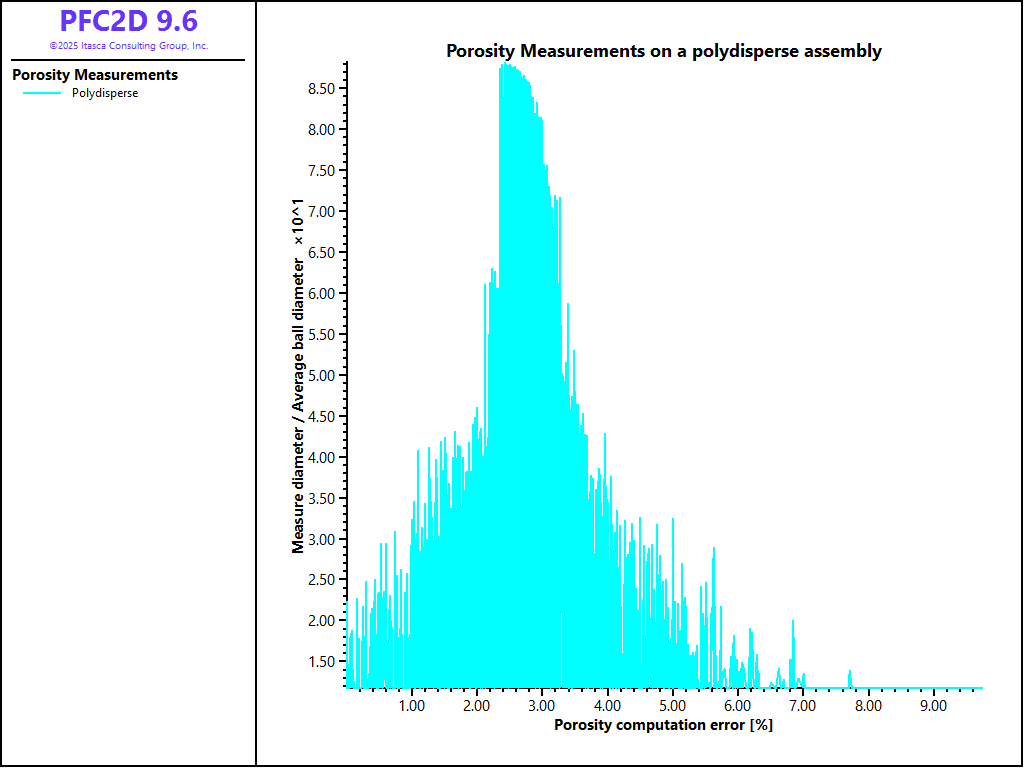Click the Porosity computation error axis label
Viewport: 1024px width, 768px height.
click(663, 725)
